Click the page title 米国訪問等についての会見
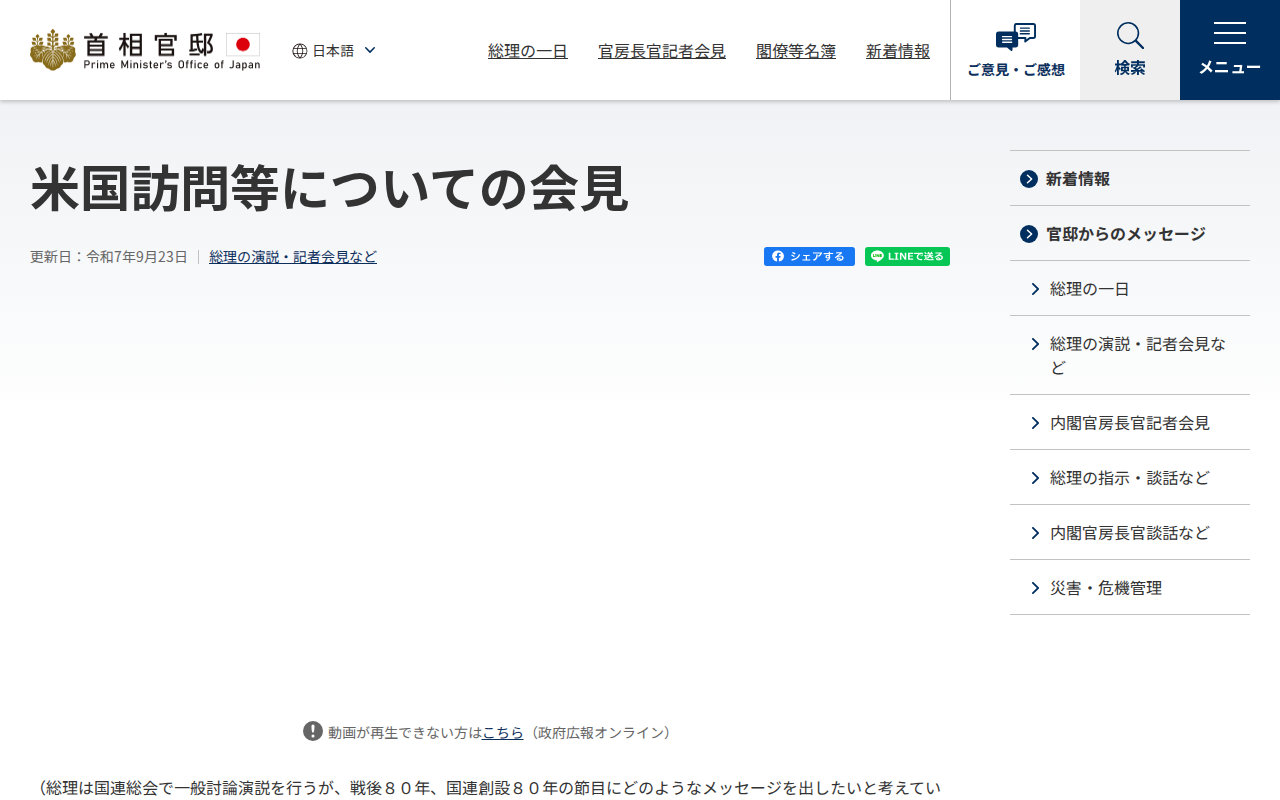The image size is (1280, 800). [330, 188]
